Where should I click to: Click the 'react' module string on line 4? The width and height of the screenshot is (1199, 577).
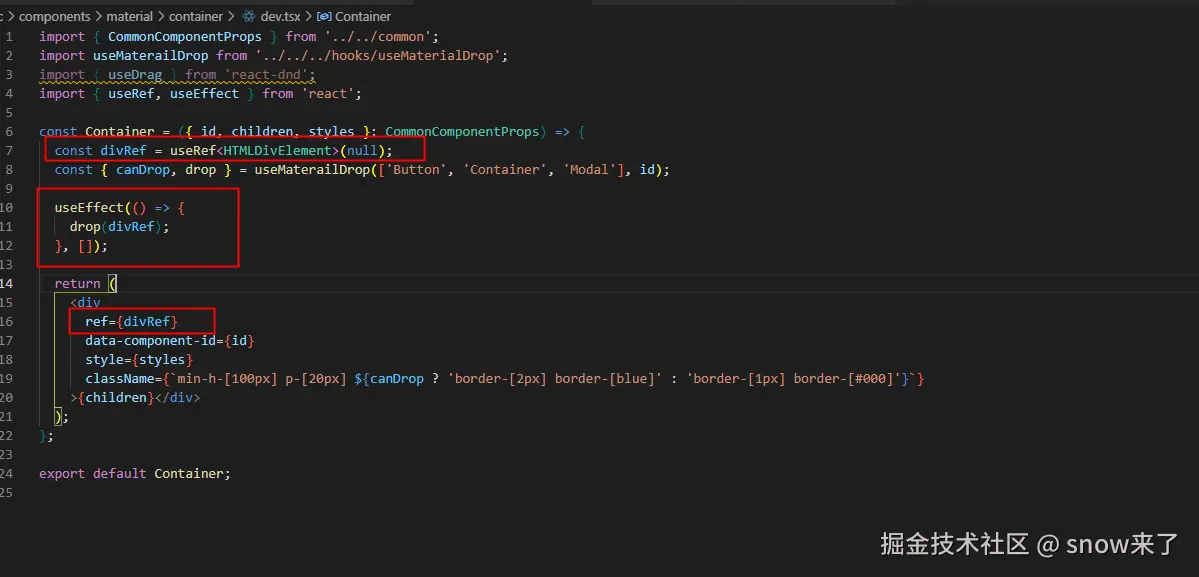327,93
